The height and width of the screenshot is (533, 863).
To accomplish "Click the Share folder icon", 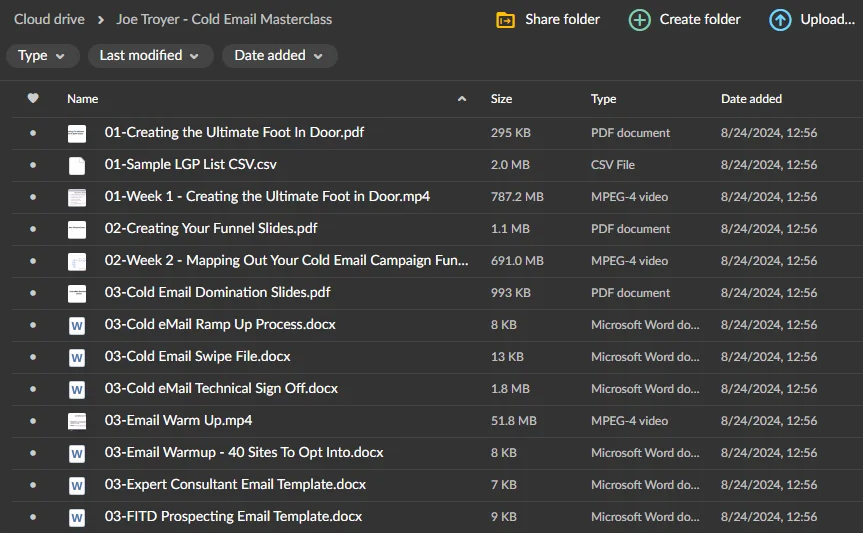I will pos(505,20).
